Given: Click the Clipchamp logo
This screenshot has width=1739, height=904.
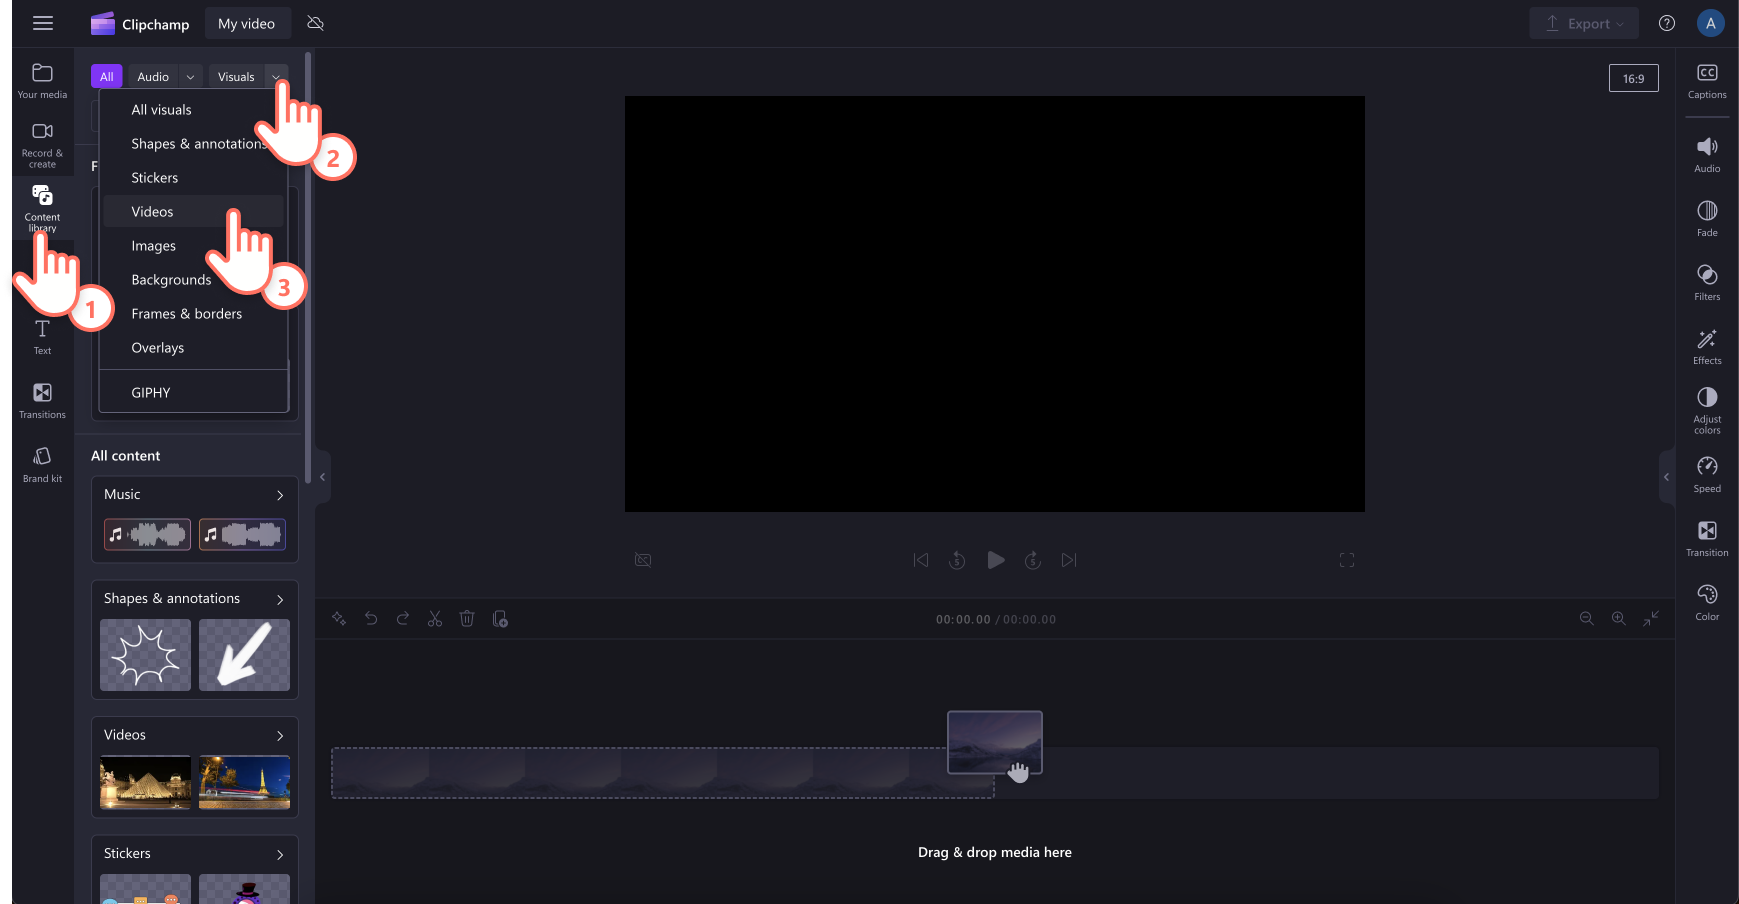Looking at the screenshot, I should pos(140,23).
